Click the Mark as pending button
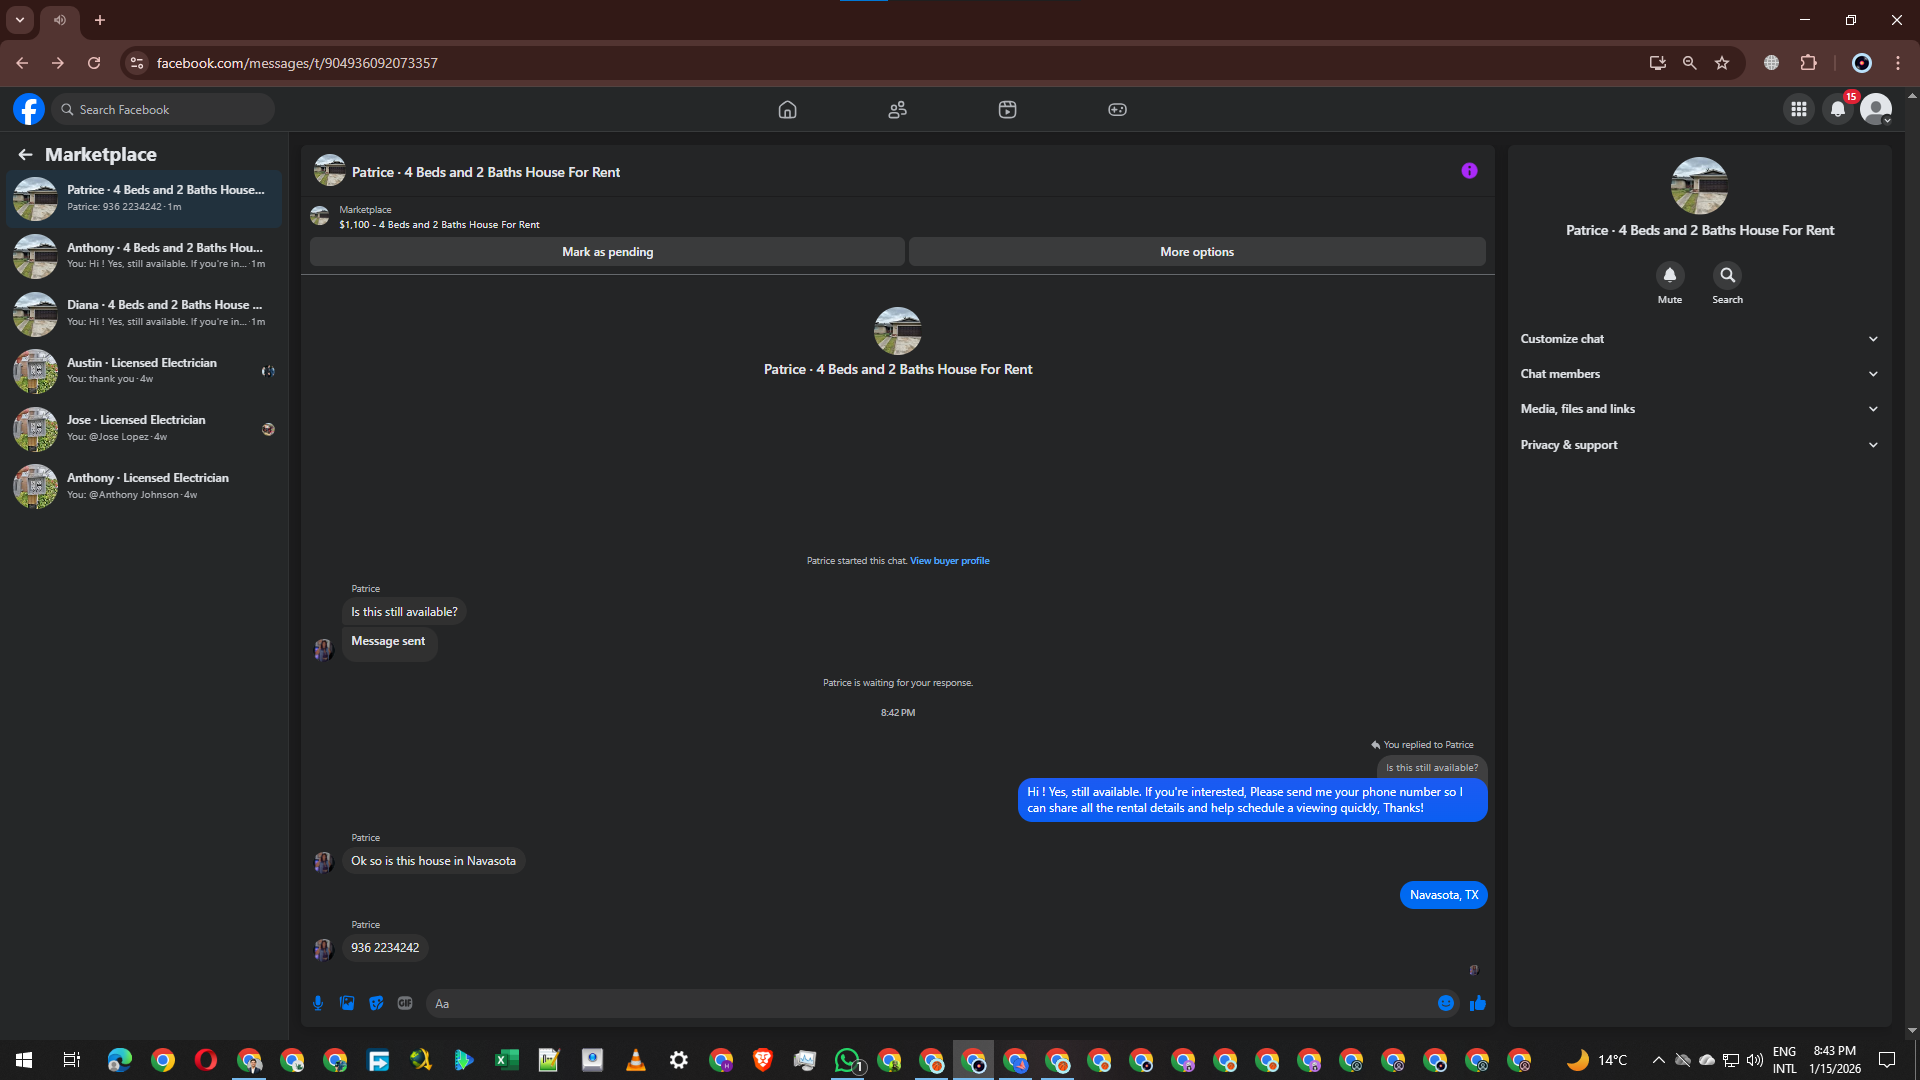 click(607, 252)
